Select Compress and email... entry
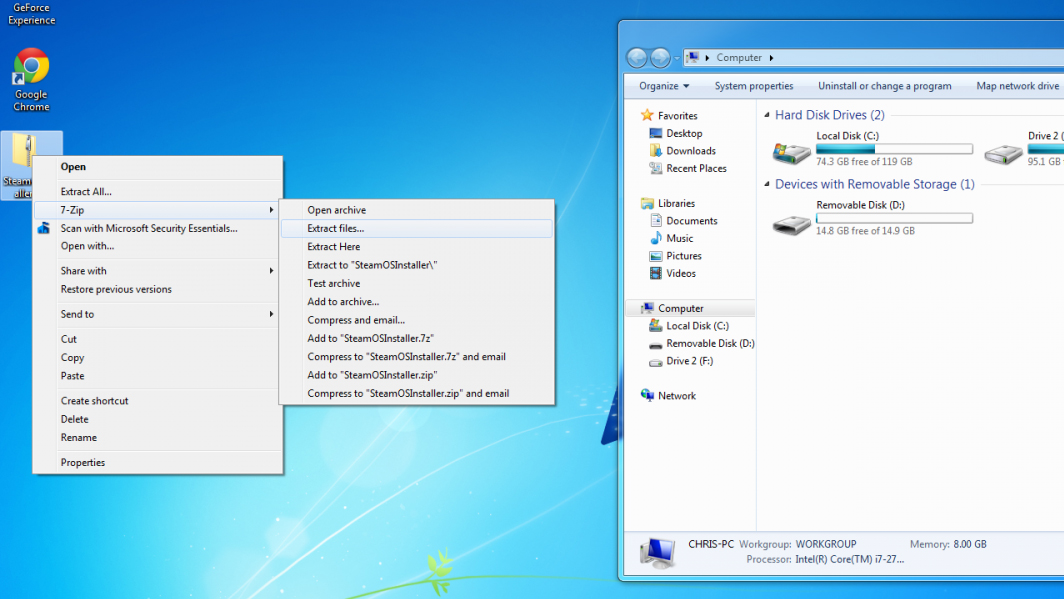 coord(417,320)
